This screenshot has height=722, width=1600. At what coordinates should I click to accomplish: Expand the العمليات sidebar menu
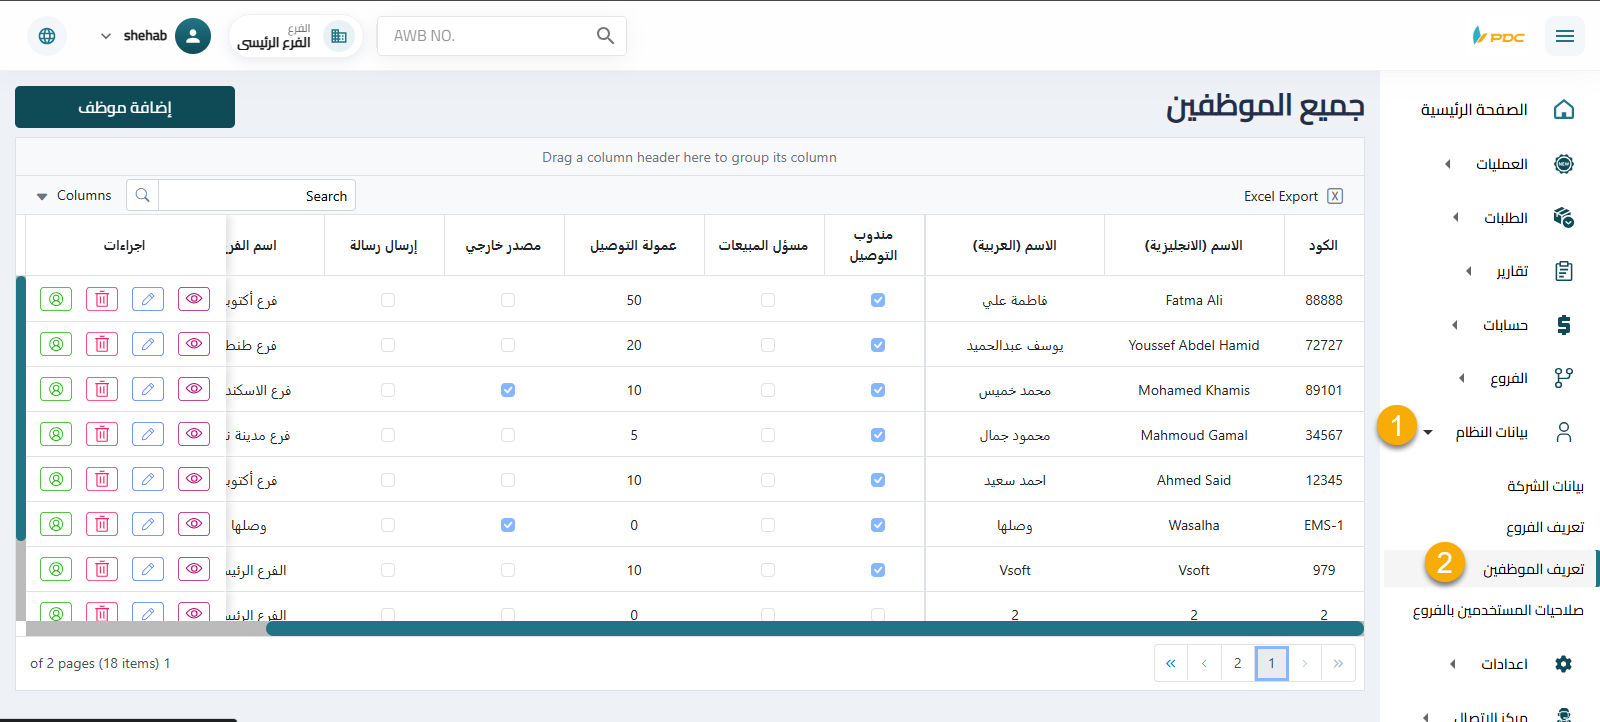pyautogui.click(x=1447, y=164)
